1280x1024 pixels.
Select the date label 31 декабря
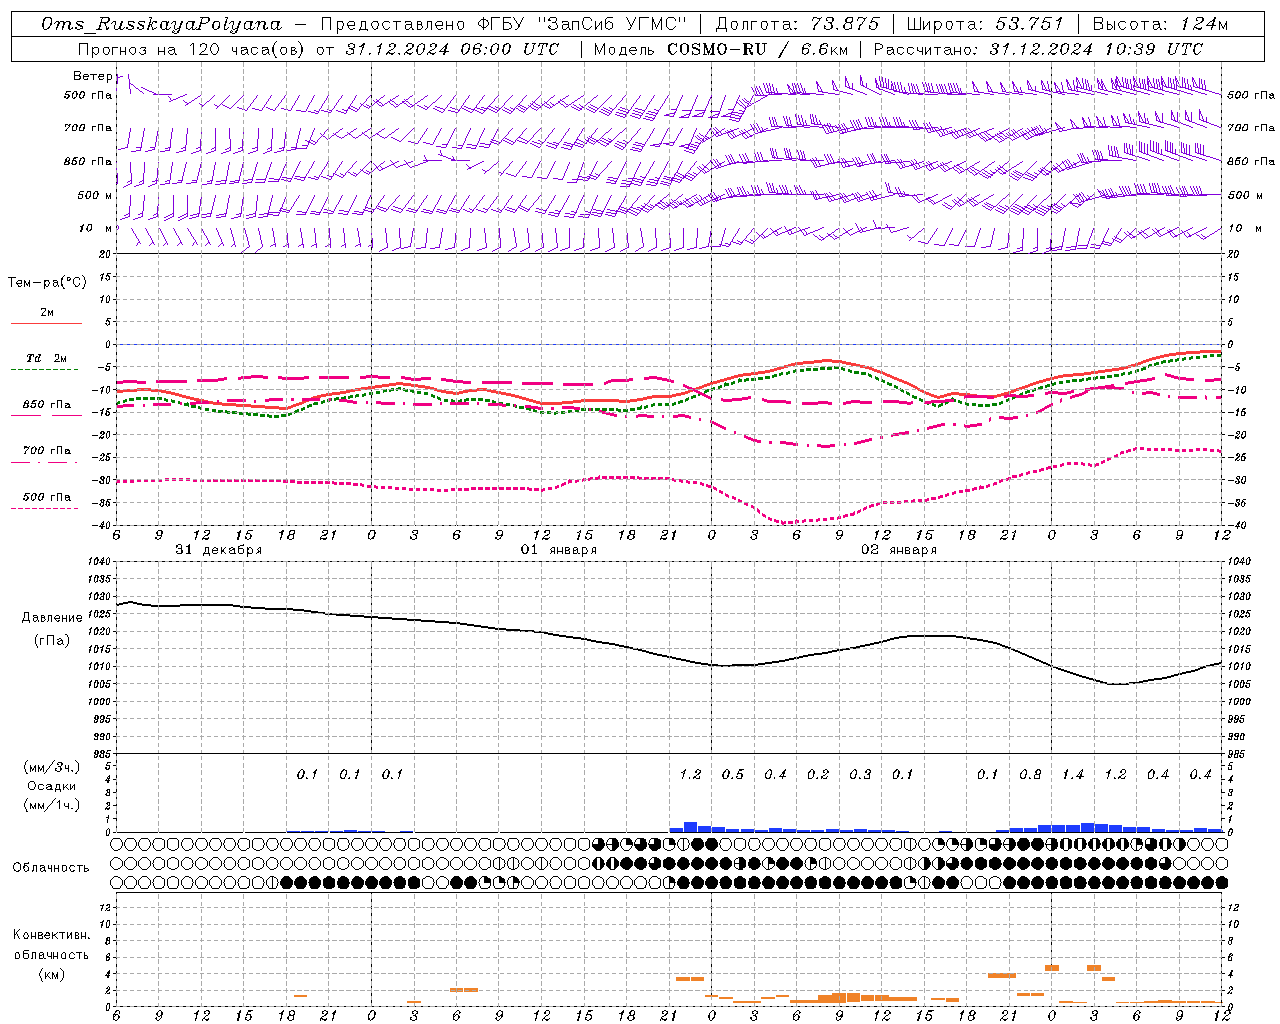click(218, 550)
